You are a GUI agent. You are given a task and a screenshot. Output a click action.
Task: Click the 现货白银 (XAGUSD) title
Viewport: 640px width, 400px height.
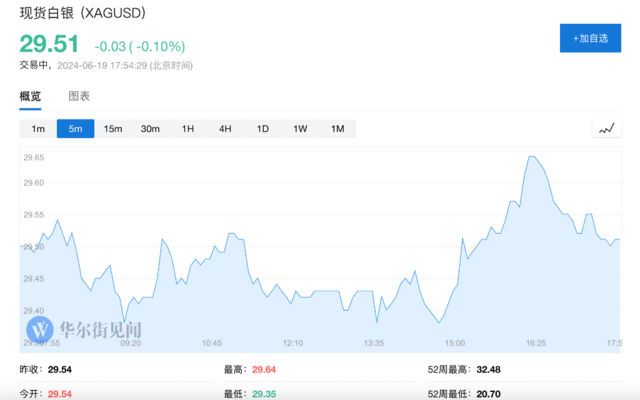pos(82,14)
